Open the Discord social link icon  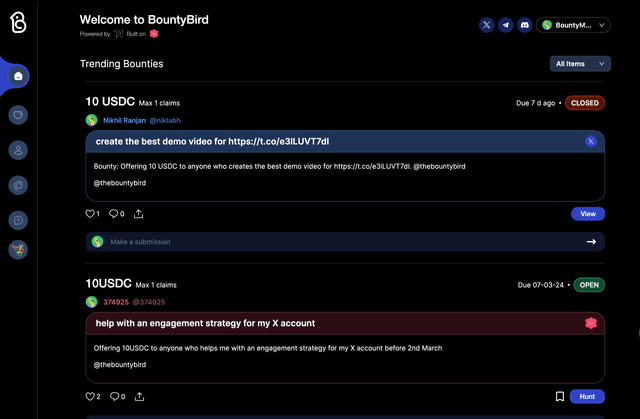[x=525, y=25]
